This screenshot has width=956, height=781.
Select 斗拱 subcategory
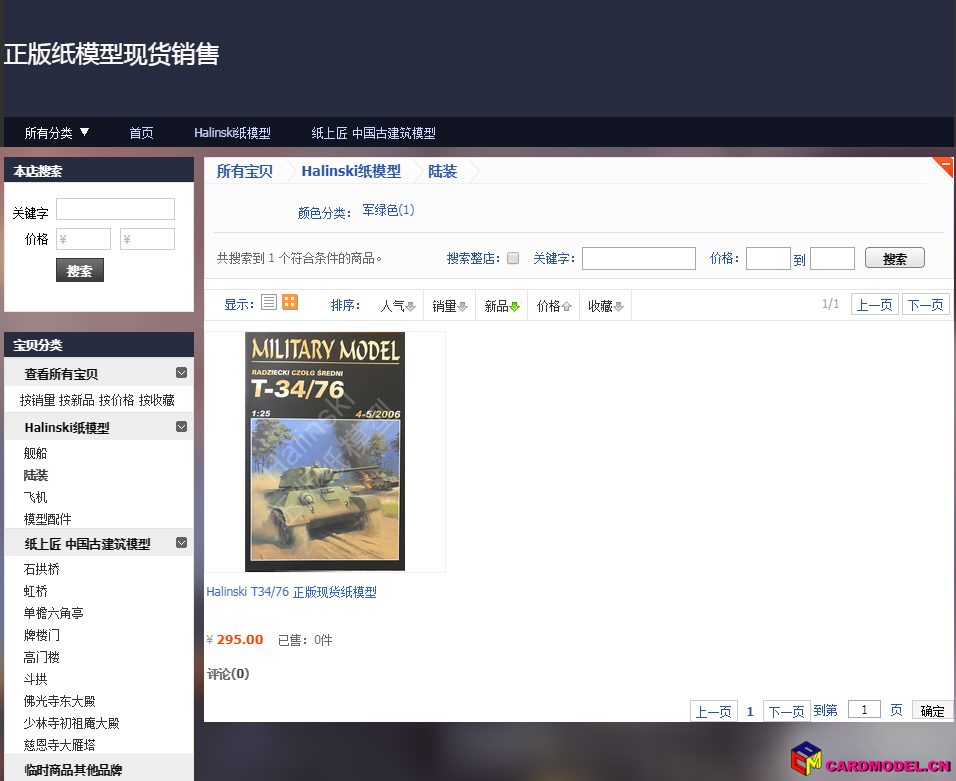pyautogui.click(x=35, y=679)
